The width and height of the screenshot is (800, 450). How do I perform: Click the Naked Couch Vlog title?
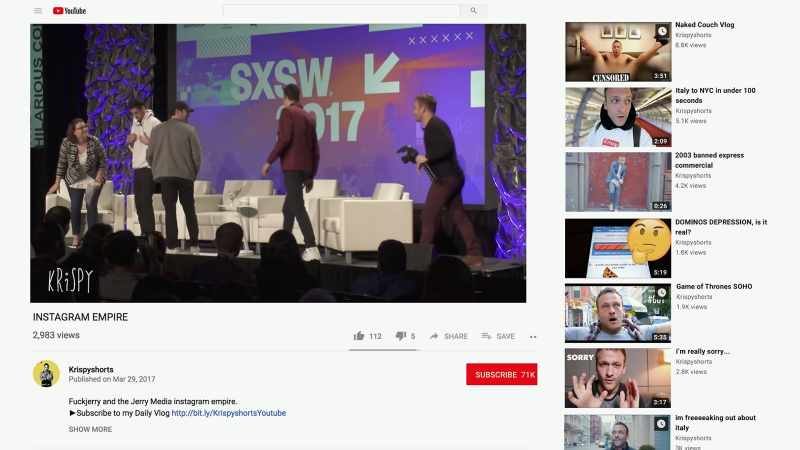(705, 24)
